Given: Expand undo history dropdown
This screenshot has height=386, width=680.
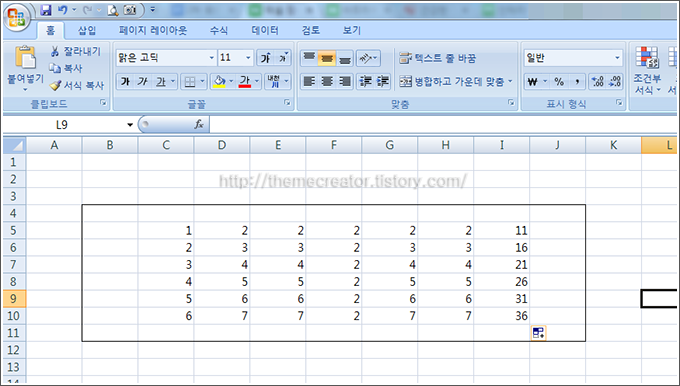Looking at the screenshot, I should [x=74, y=10].
